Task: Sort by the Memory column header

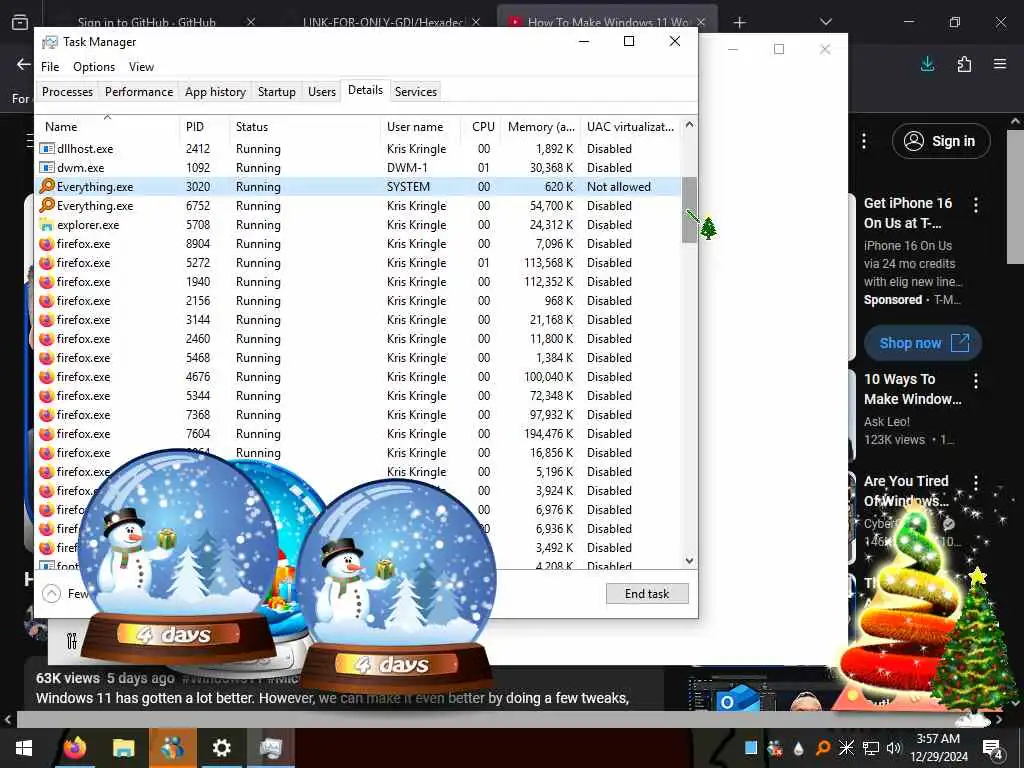Action: (541, 127)
